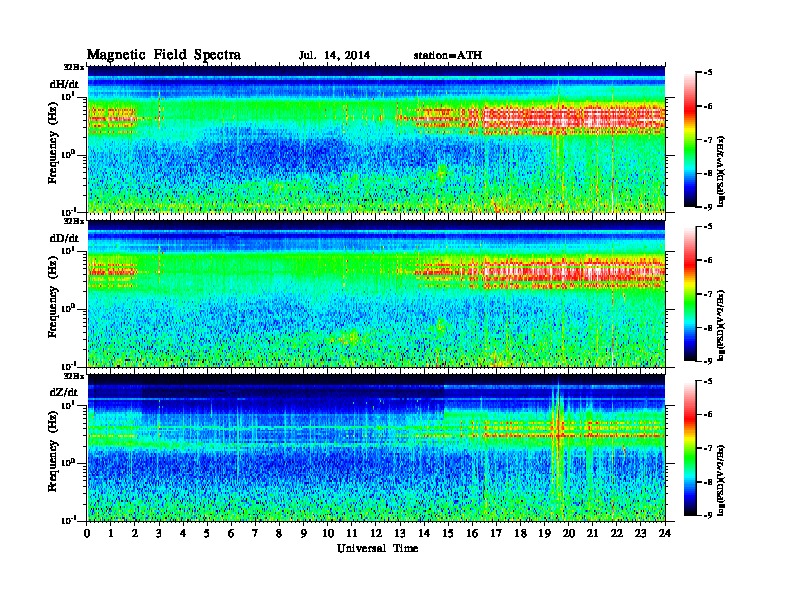Click the dH/dt panel color bar

click(x=689, y=139)
